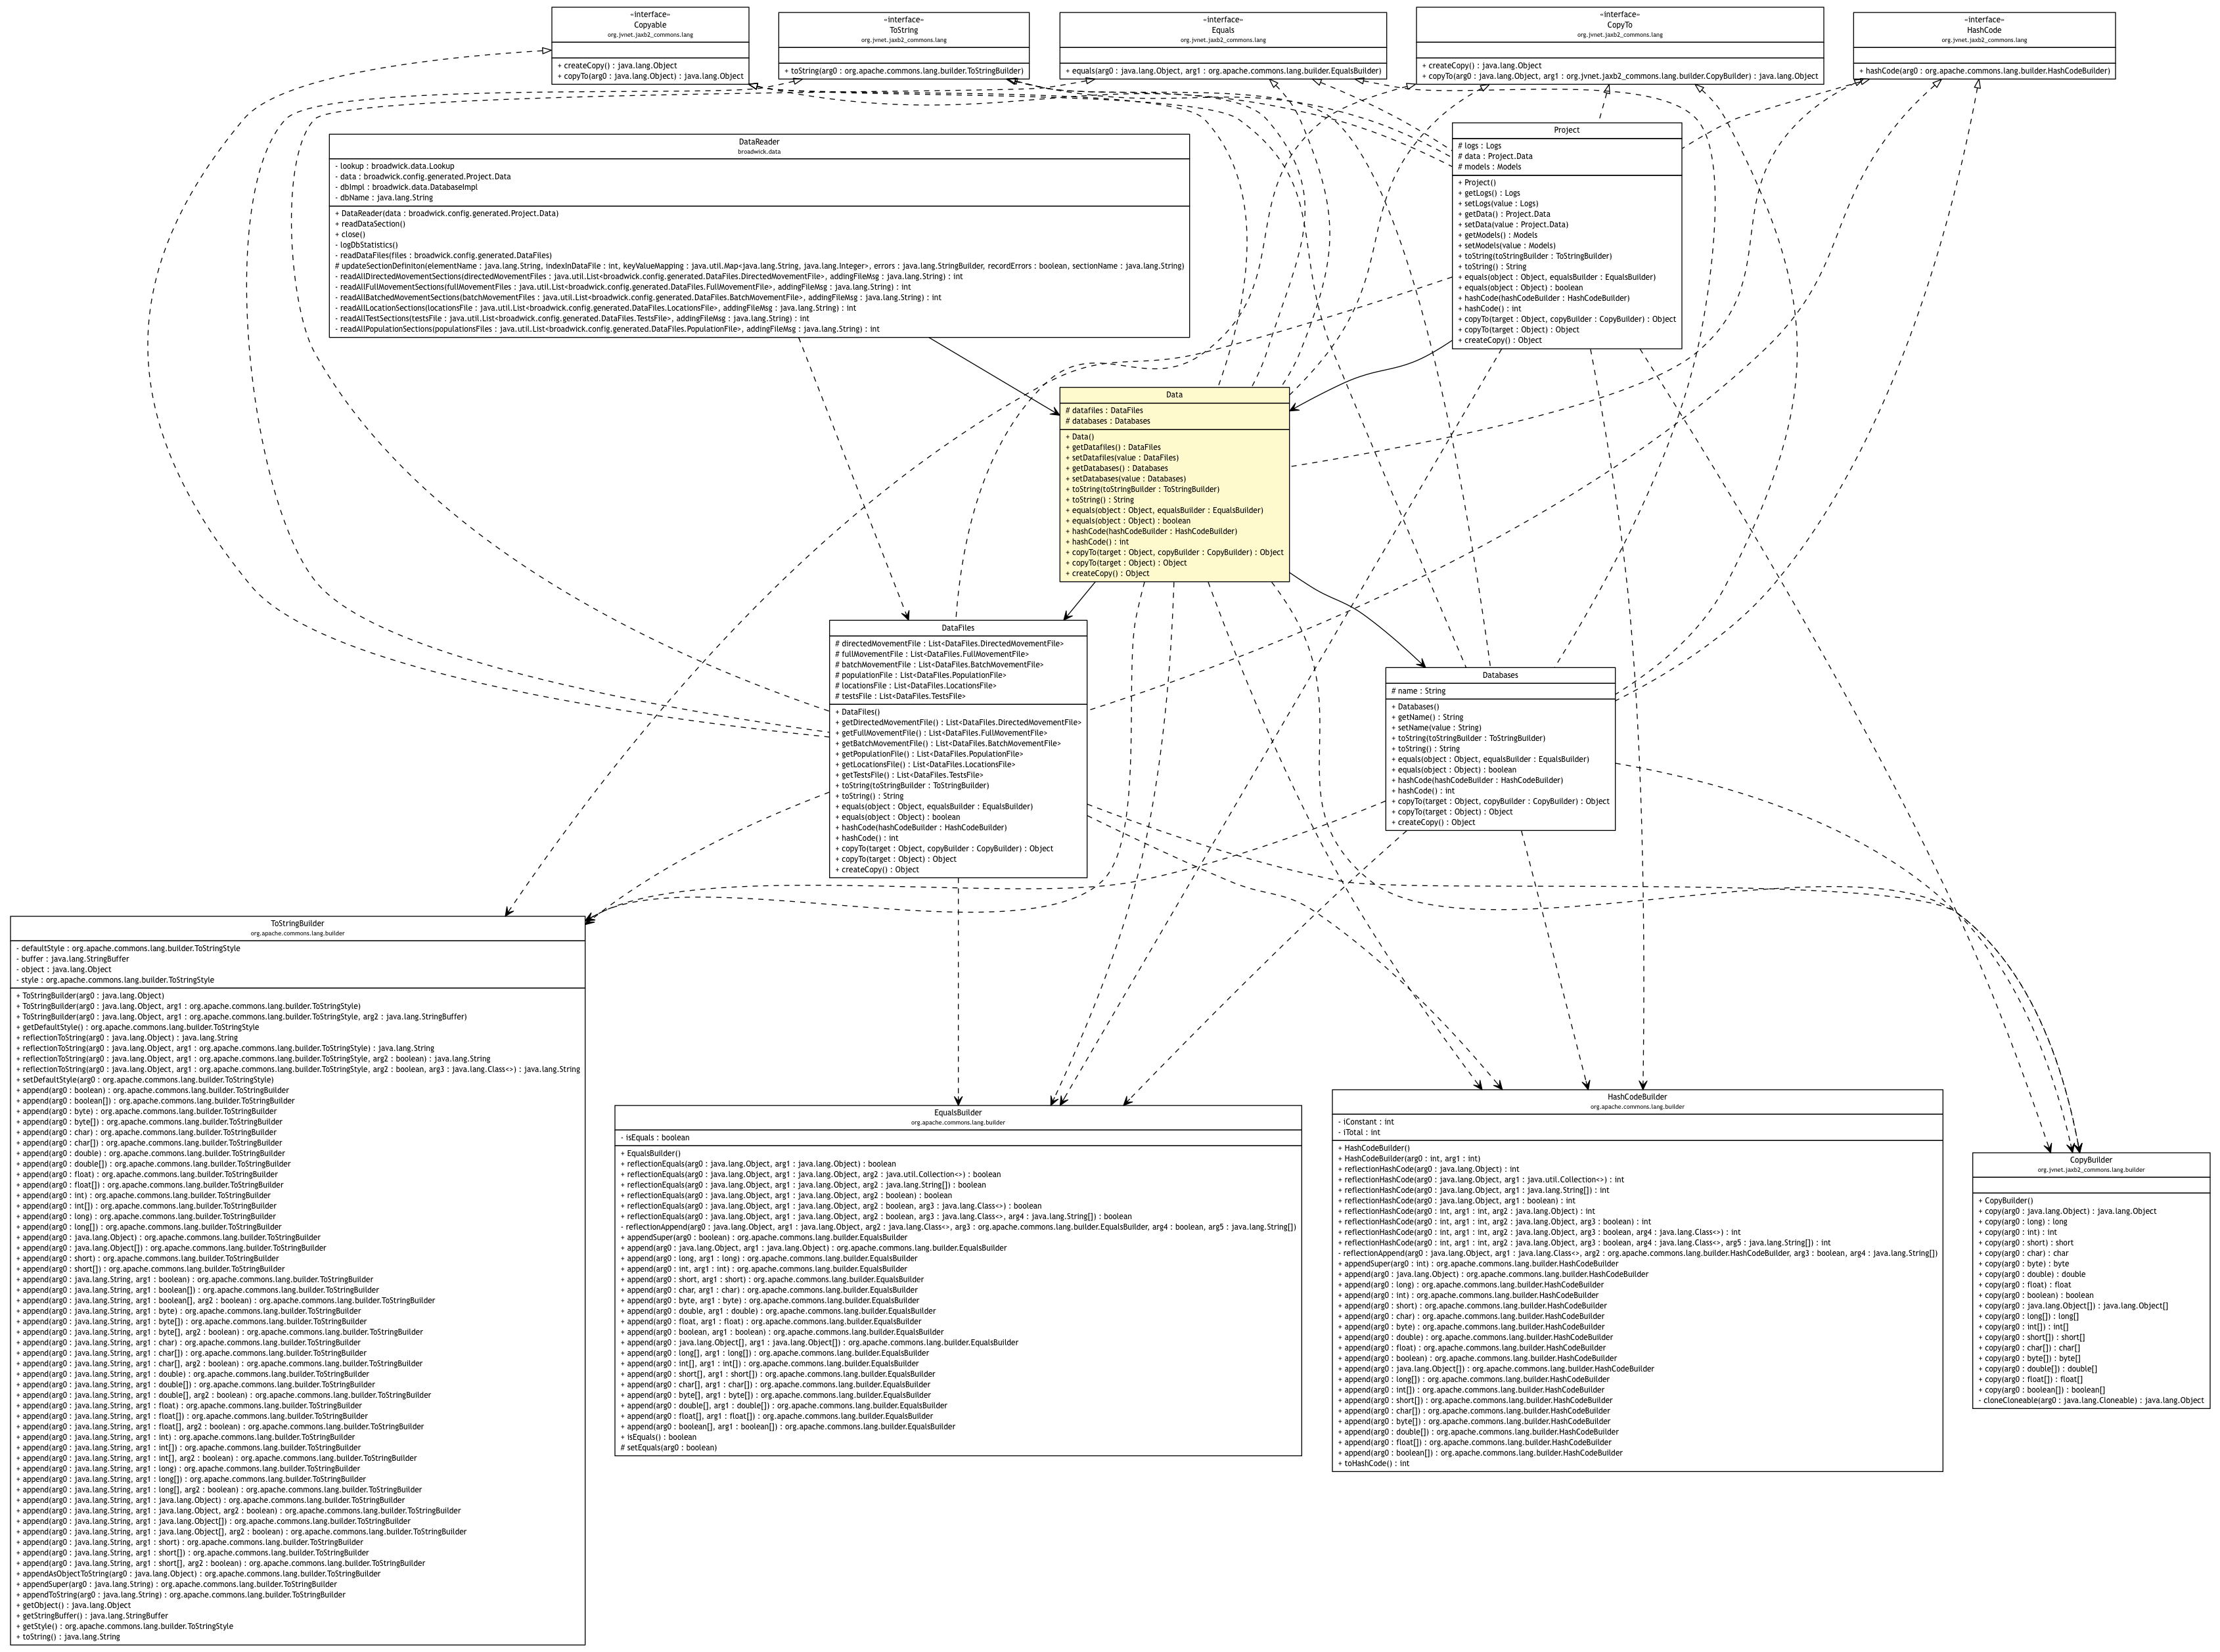Click the ToString interface title
Viewport: 2220px width, 1652px height.
903,30
